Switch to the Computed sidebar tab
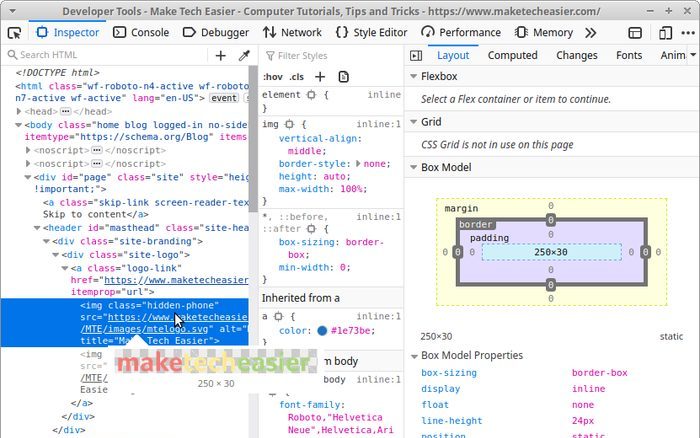 (512, 55)
